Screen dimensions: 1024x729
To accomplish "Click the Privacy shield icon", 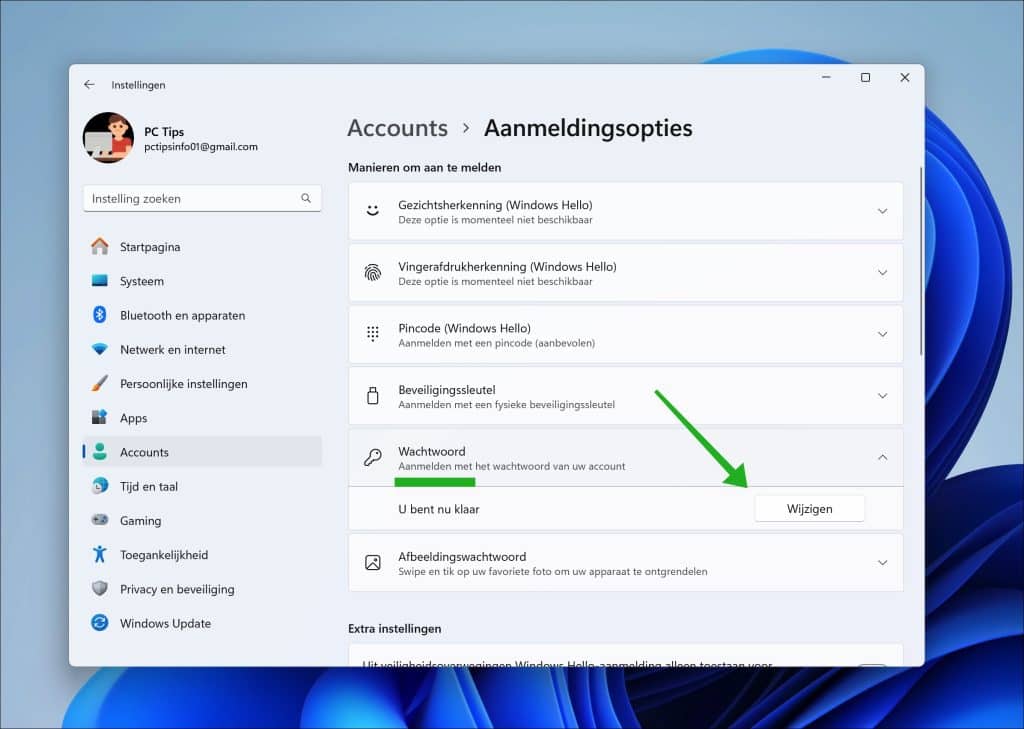I will (100, 589).
